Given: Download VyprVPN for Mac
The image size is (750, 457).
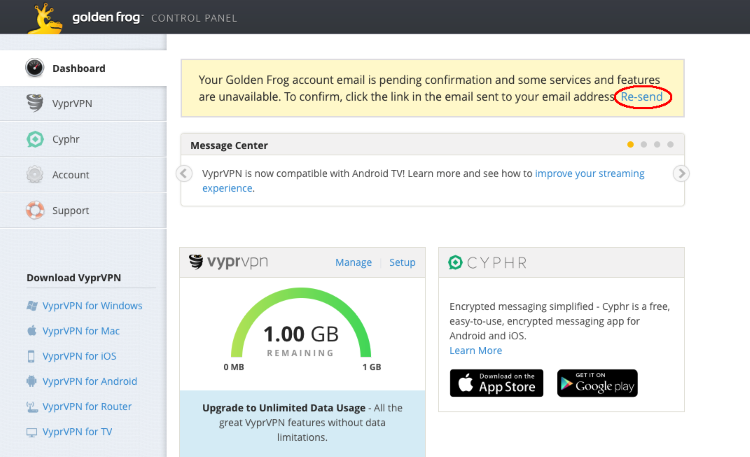Looking at the screenshot, I should pyautogui.click(x=81, y=331).
